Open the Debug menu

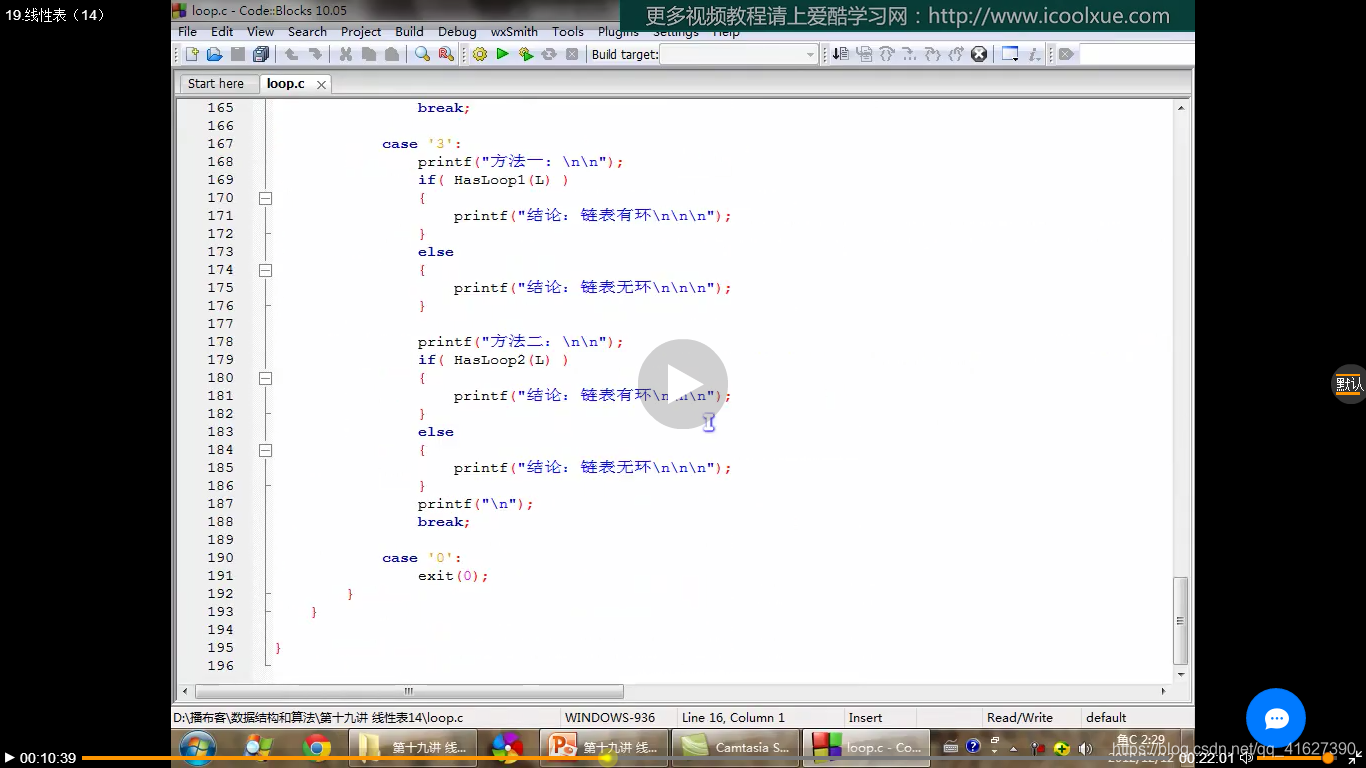coord(457,32)
